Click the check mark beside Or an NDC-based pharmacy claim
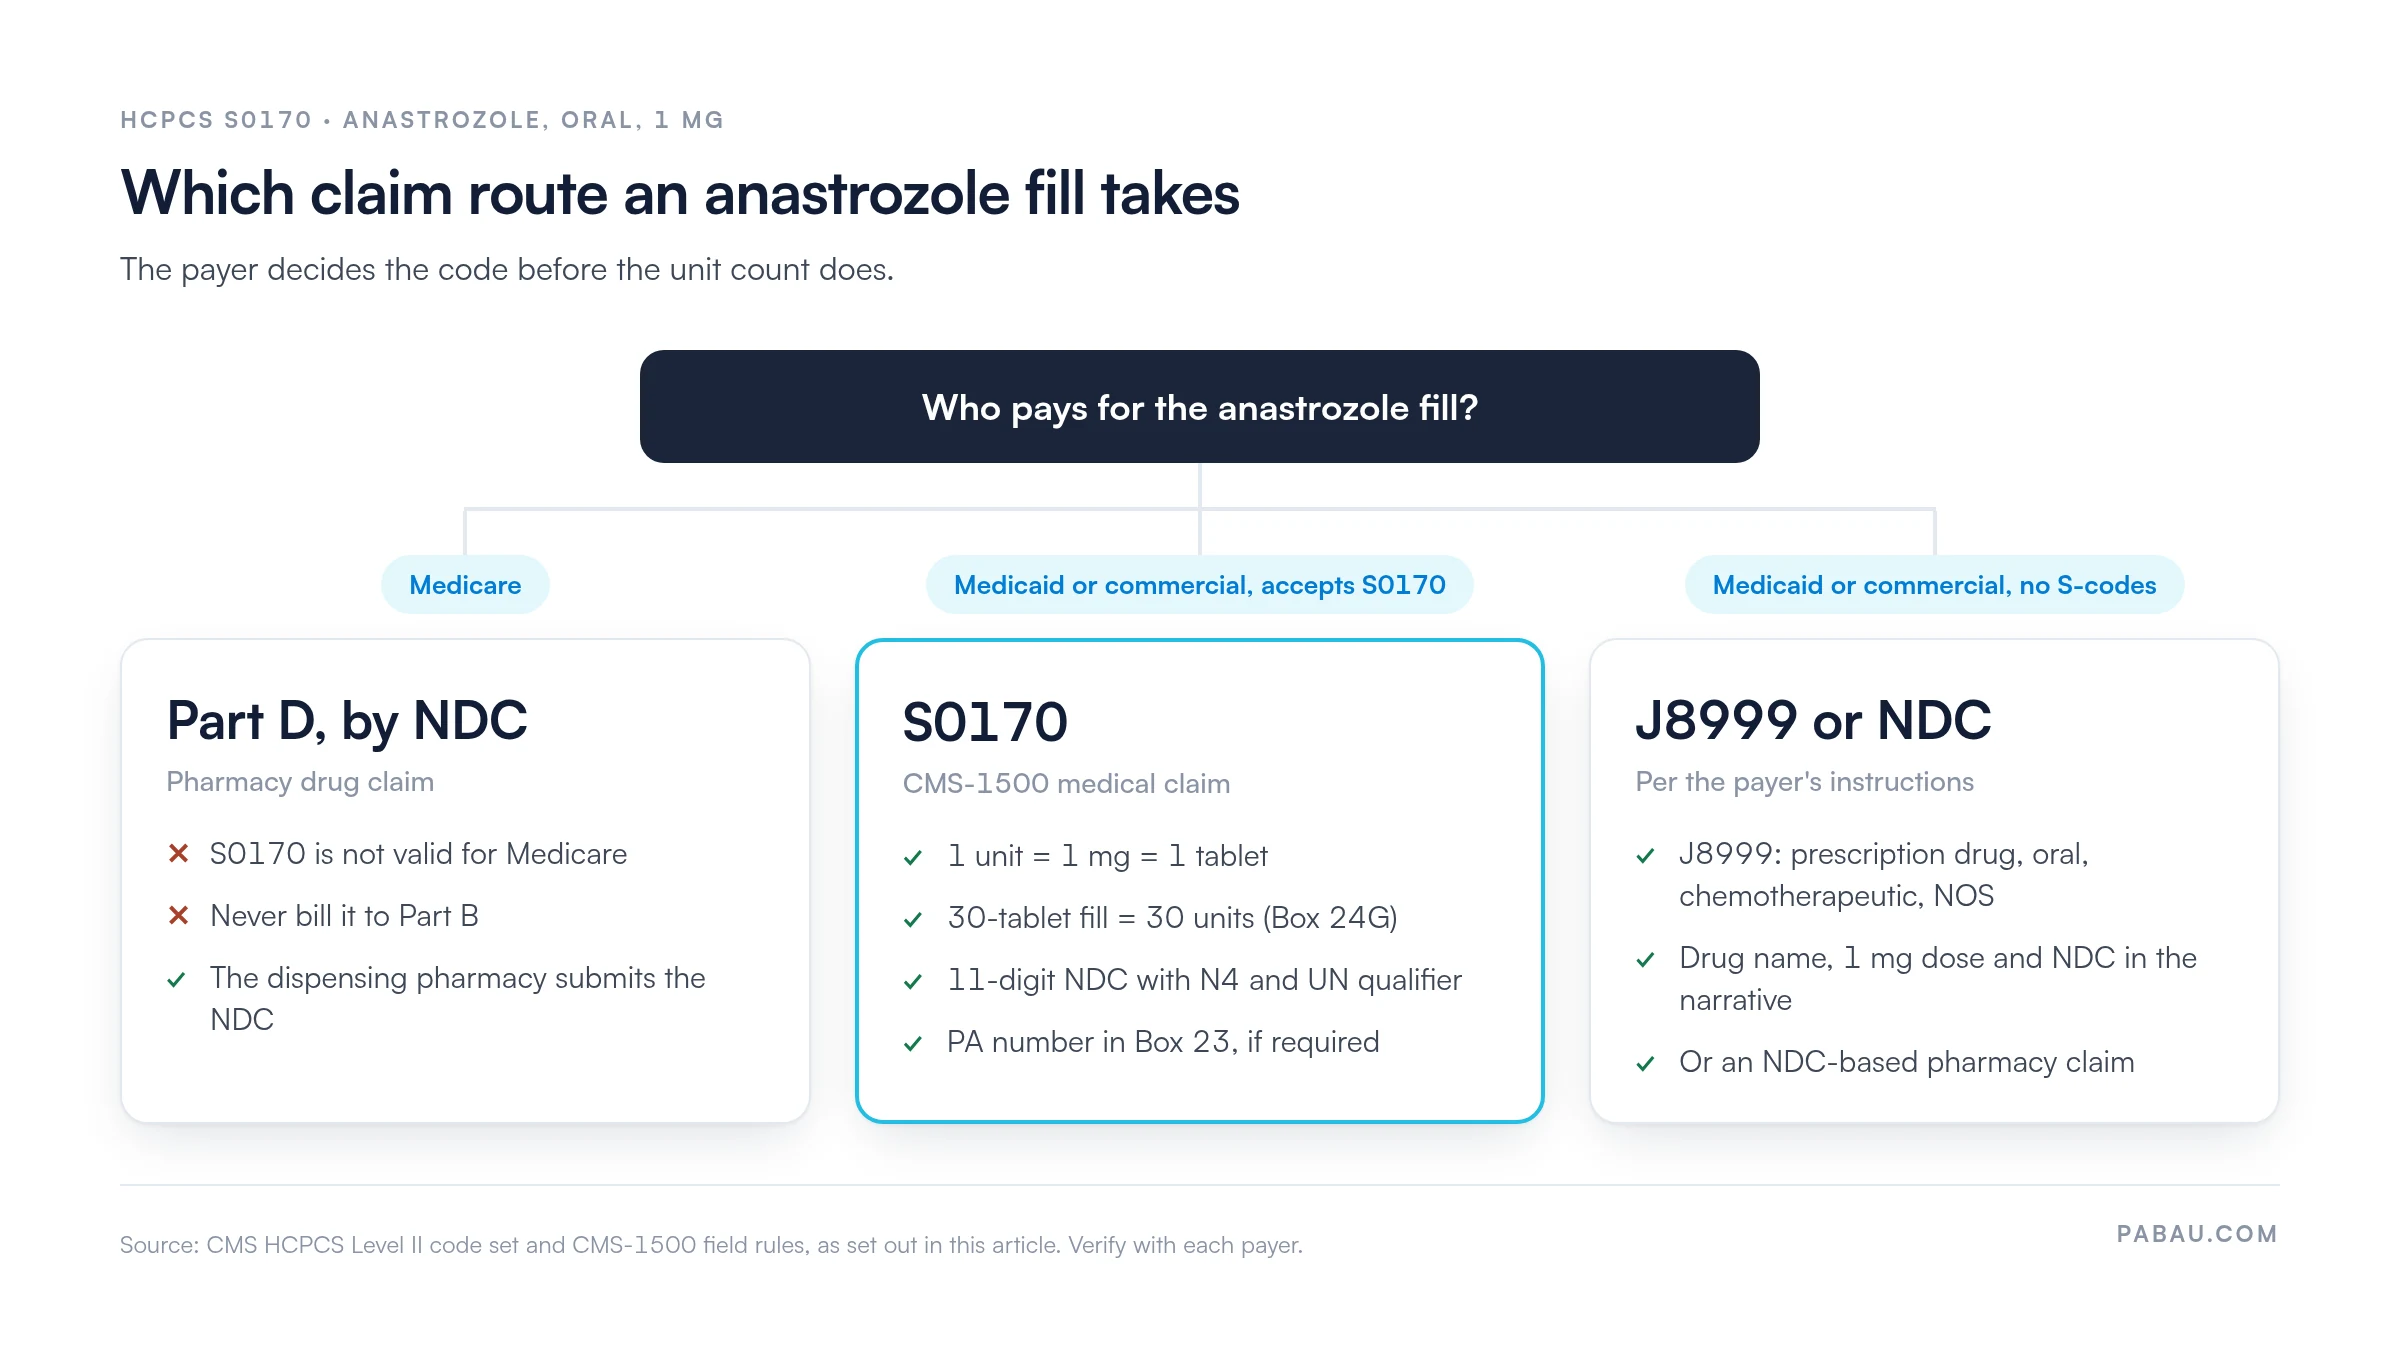The image size is (2400, 1356). [1646, 1063]
